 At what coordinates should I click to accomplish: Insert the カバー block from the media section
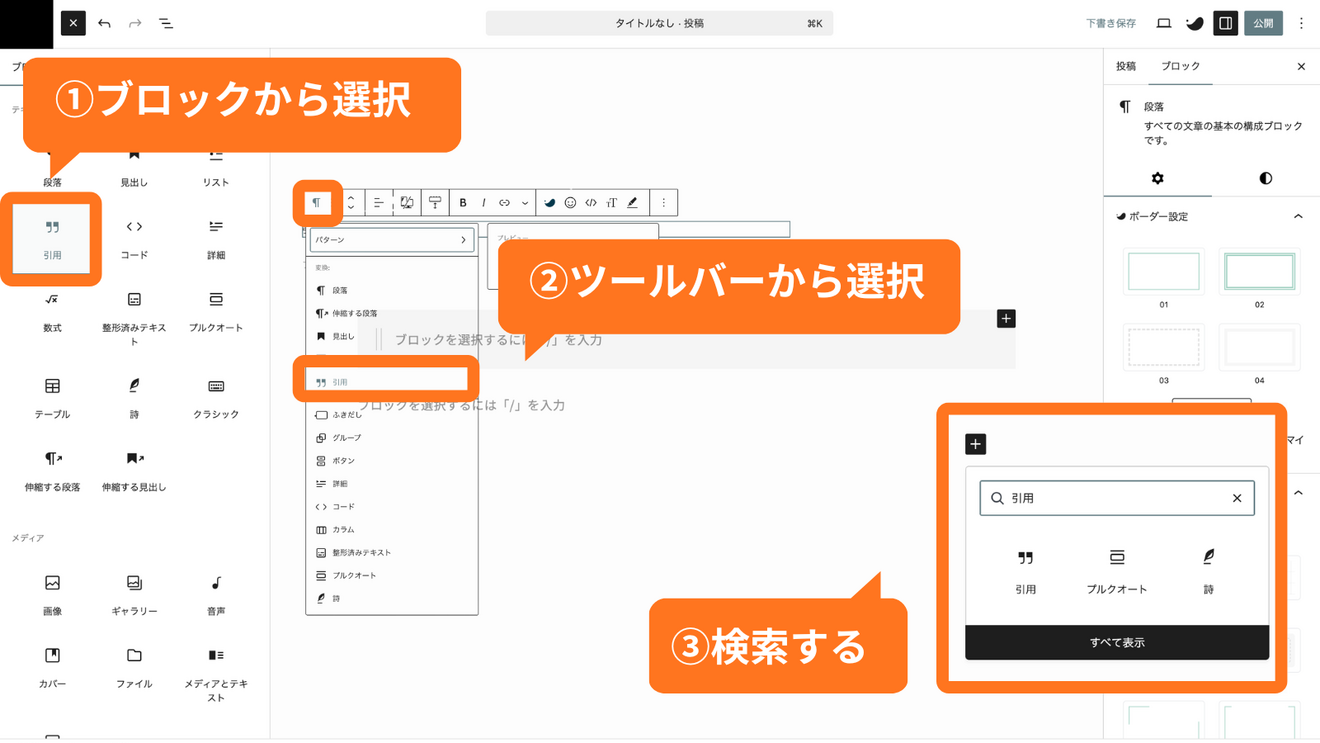pos(52,668)
